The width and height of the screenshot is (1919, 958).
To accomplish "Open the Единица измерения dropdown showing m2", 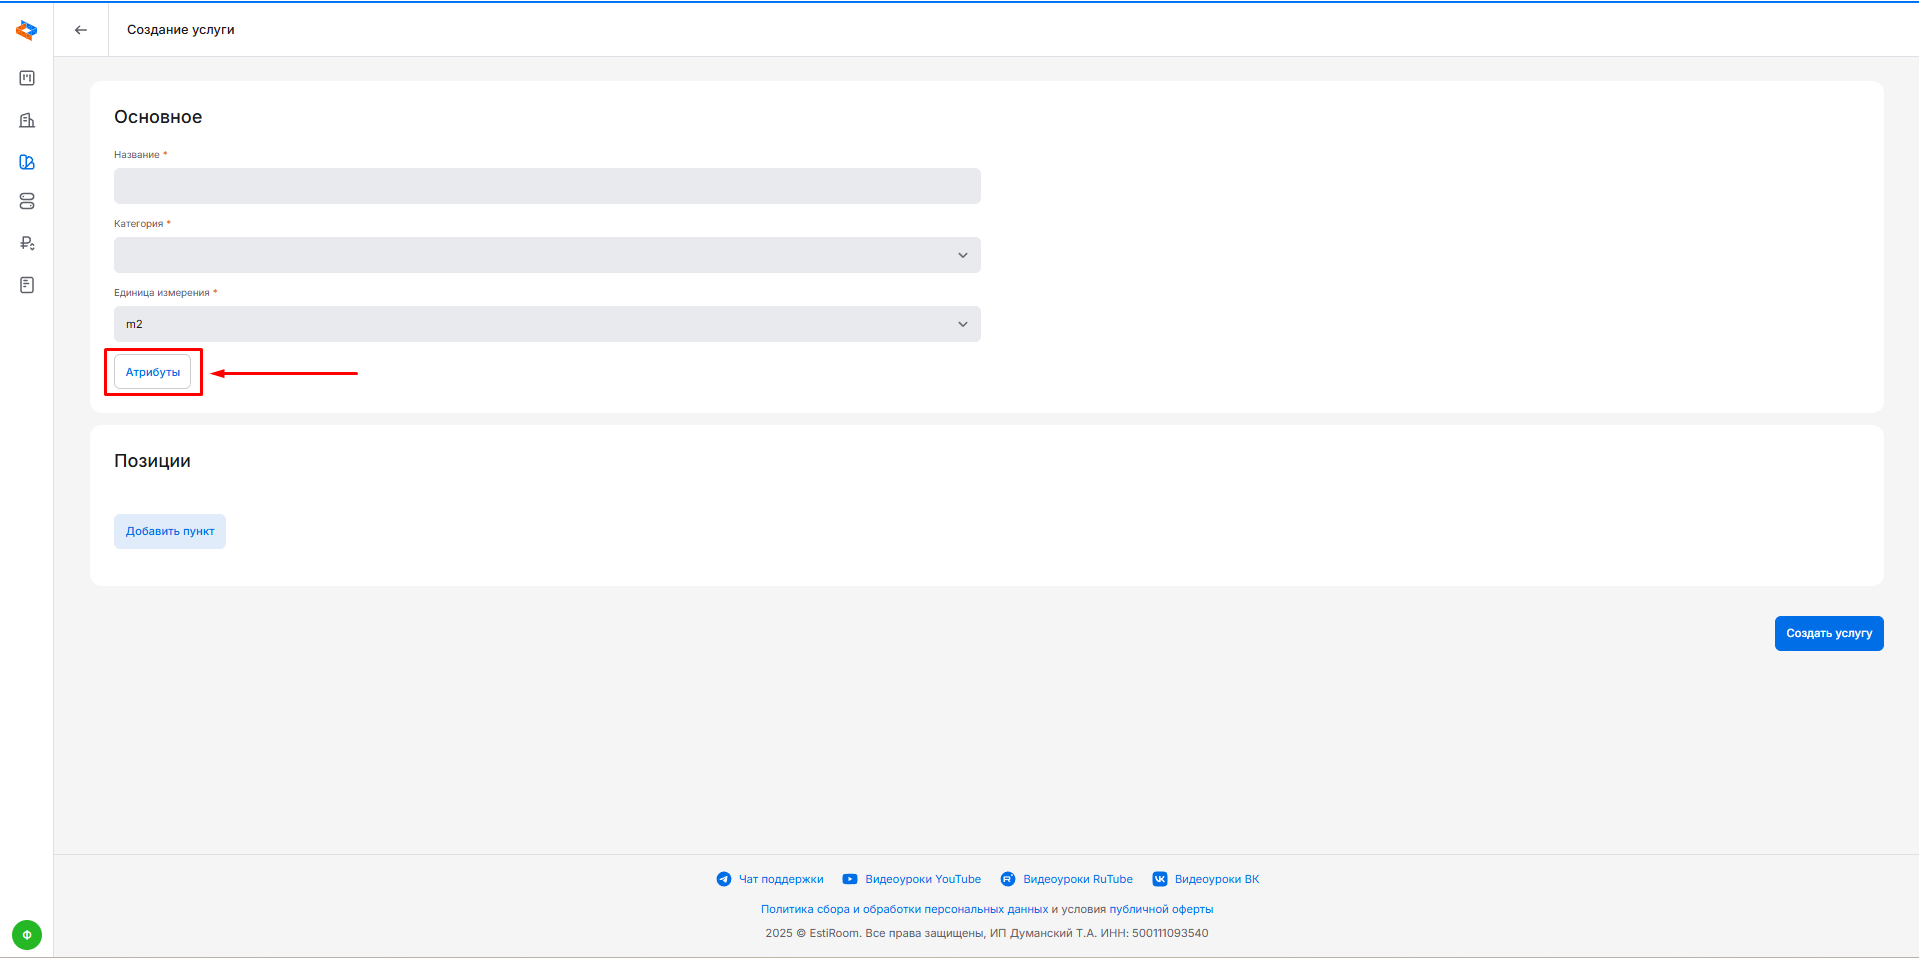I will 546,324.
